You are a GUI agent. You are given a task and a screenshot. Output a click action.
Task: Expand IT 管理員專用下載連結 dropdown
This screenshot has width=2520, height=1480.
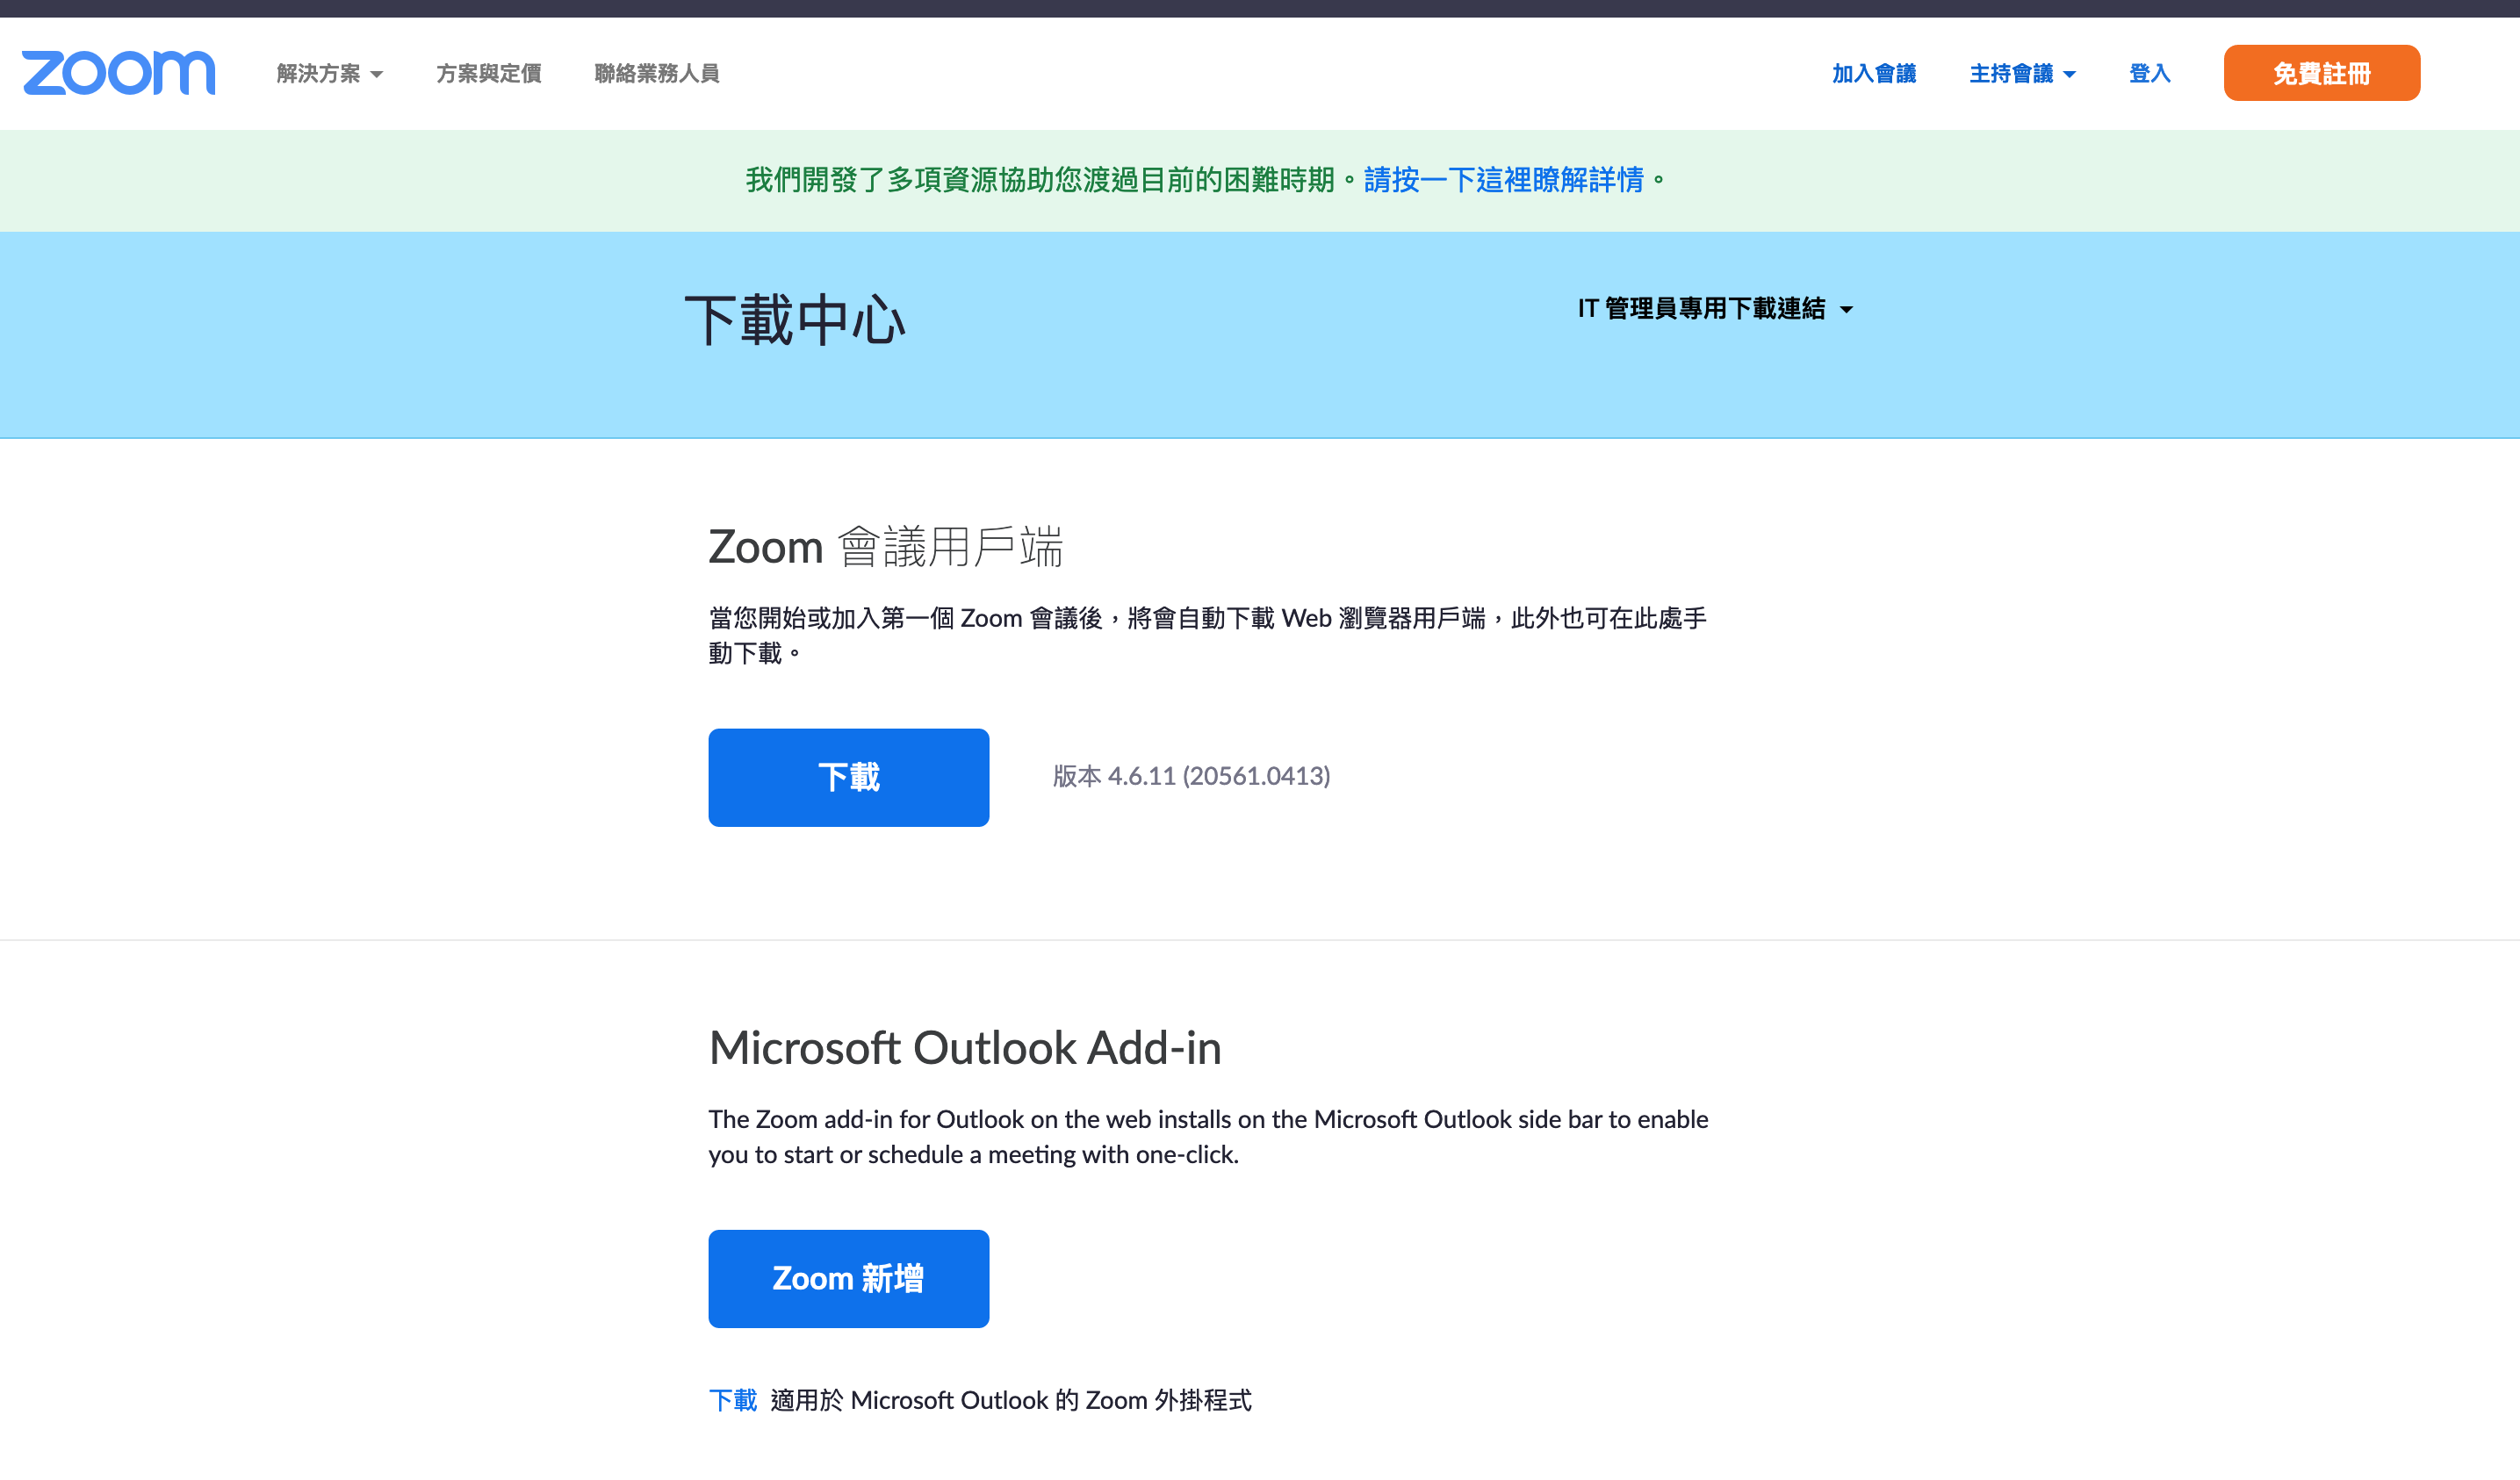[x=1715, y=309]
